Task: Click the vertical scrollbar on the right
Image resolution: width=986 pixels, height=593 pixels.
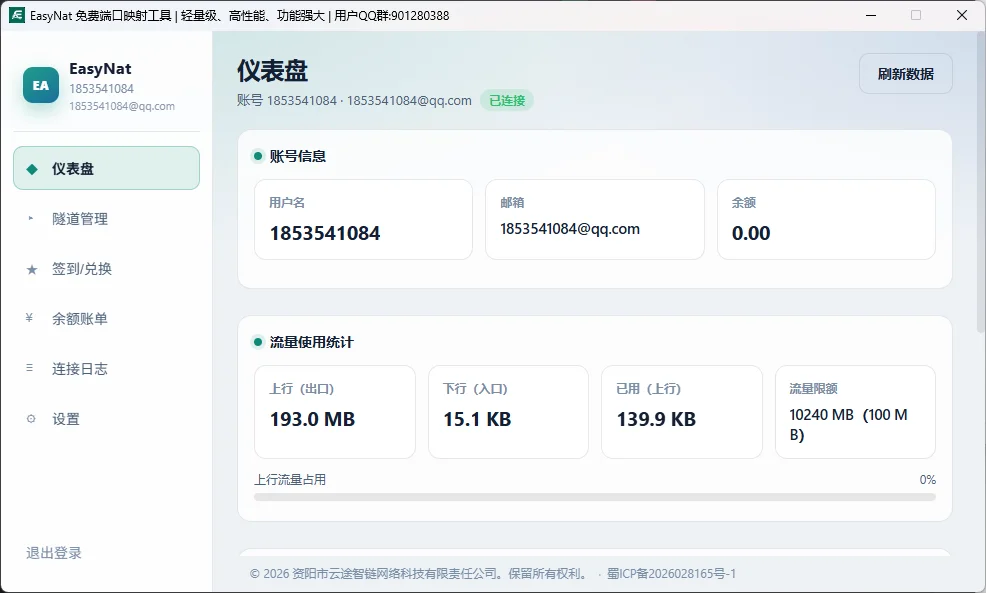Action: pos(981,182)
